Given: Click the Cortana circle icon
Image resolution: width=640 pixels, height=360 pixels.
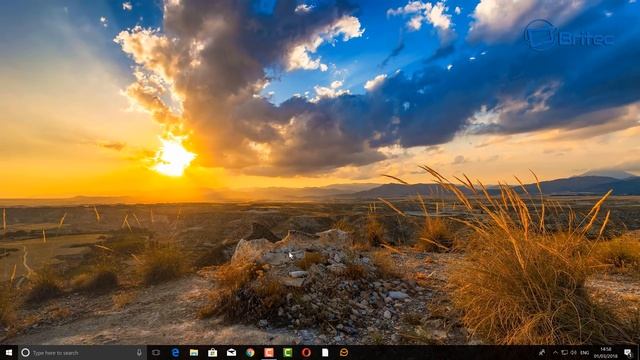Looking at the screenshot, I should (x=25, y=353).
